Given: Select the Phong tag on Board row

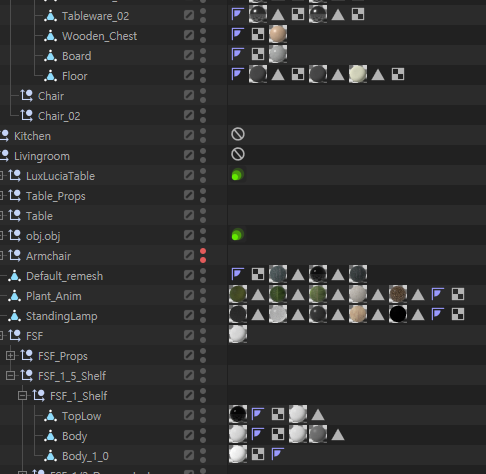Looking at the screenshot, I should [238, 54].
